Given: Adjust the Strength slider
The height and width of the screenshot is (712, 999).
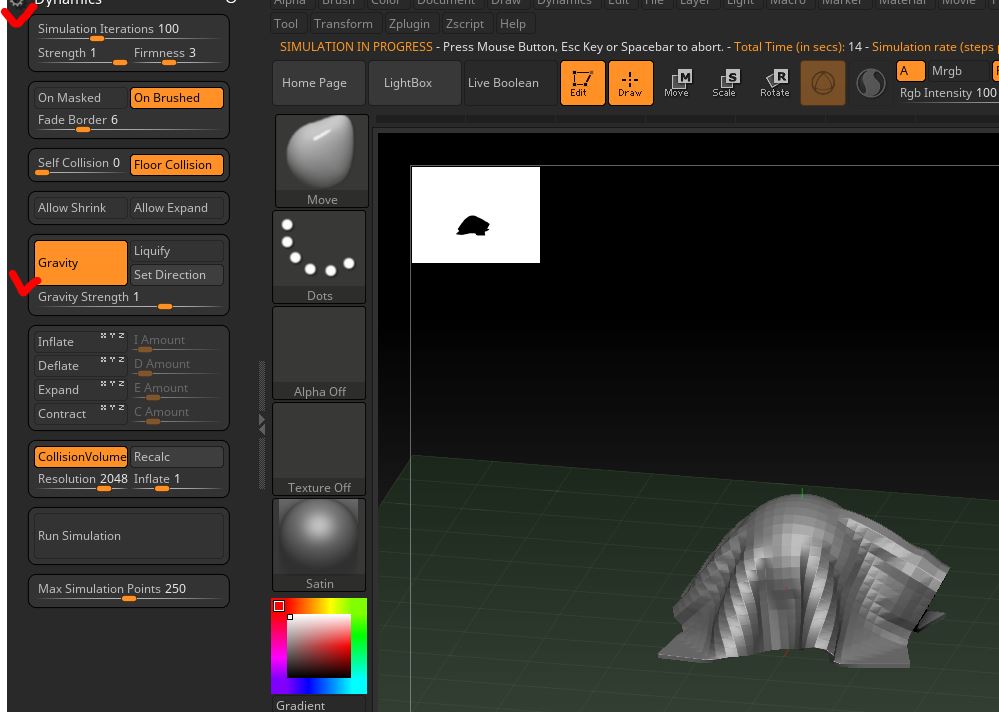Looking at the screenshot, I should [80, 55].
